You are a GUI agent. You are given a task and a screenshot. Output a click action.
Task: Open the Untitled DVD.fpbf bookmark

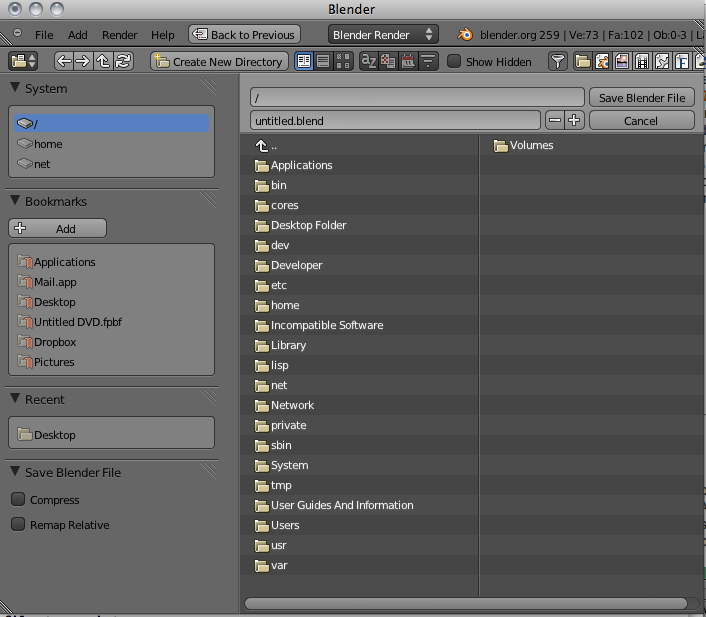coord(111,322)
